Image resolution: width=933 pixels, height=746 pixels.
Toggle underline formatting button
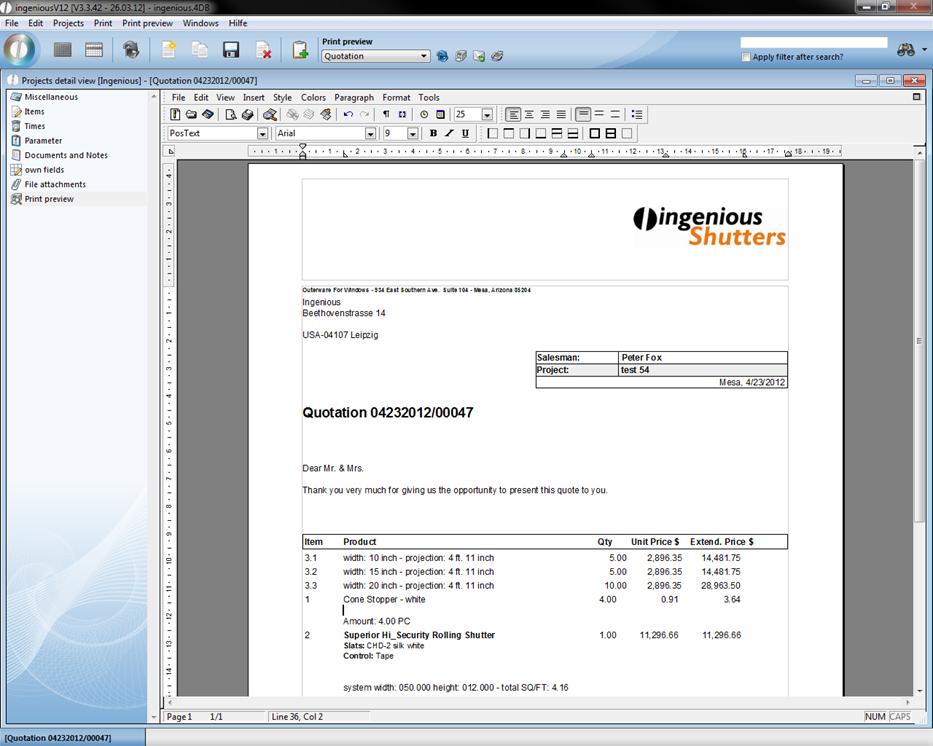click(465, 133)
